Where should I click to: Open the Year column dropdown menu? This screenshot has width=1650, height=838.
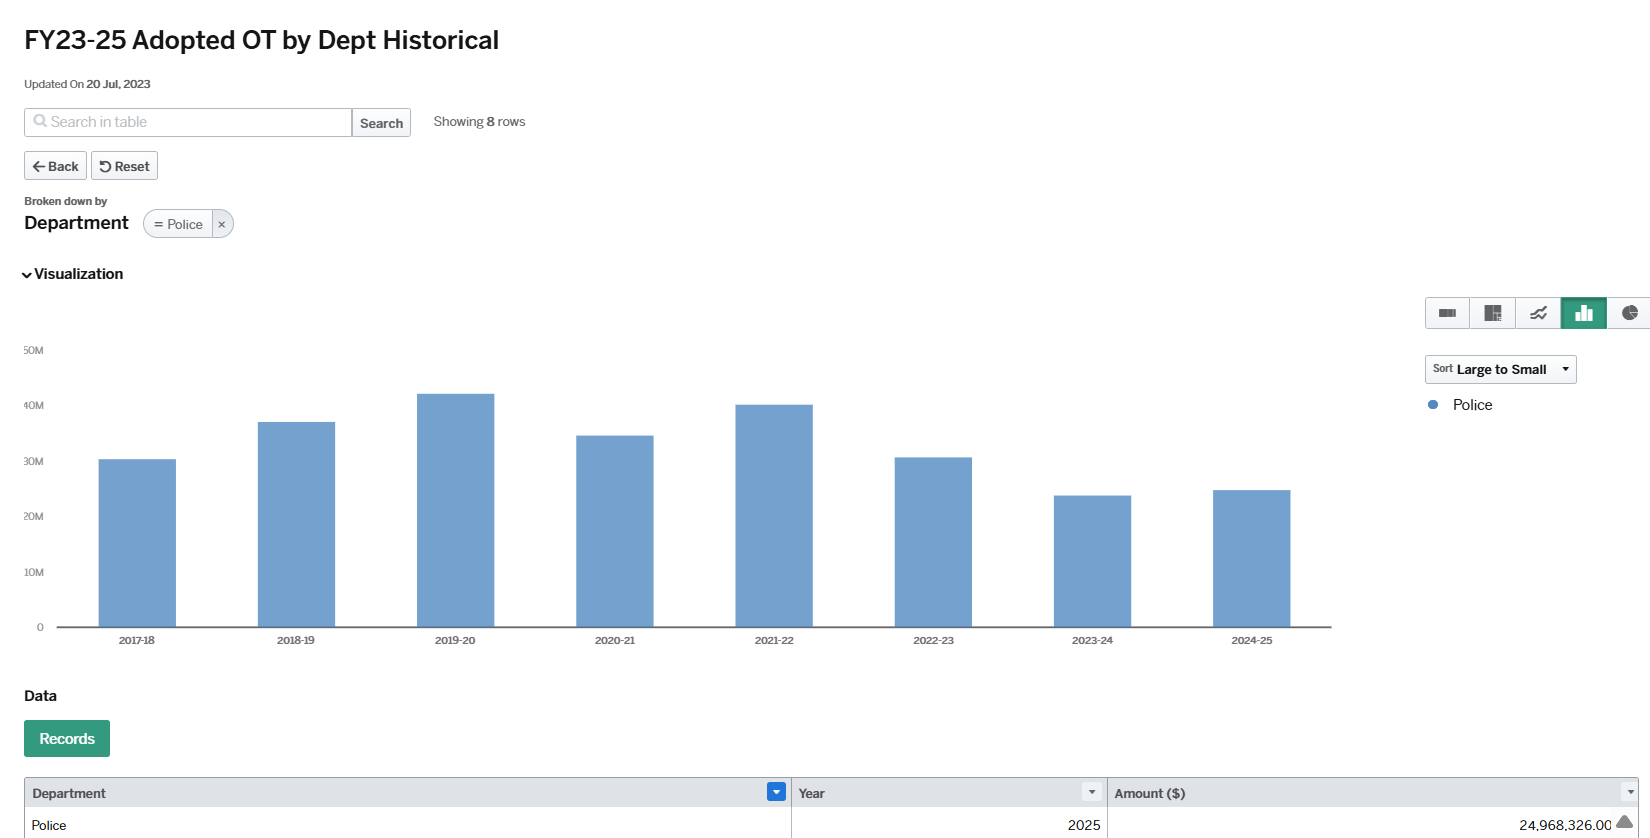pos(1092,792)
